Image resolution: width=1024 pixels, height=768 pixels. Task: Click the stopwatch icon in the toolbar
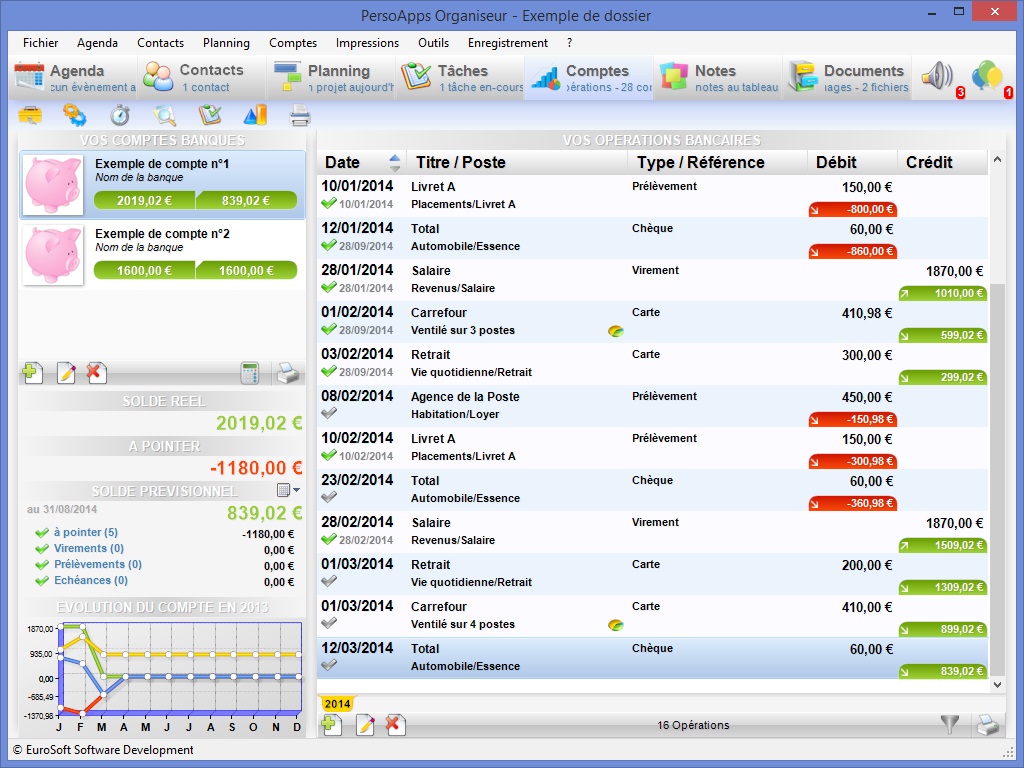click(x=120, y=115)
